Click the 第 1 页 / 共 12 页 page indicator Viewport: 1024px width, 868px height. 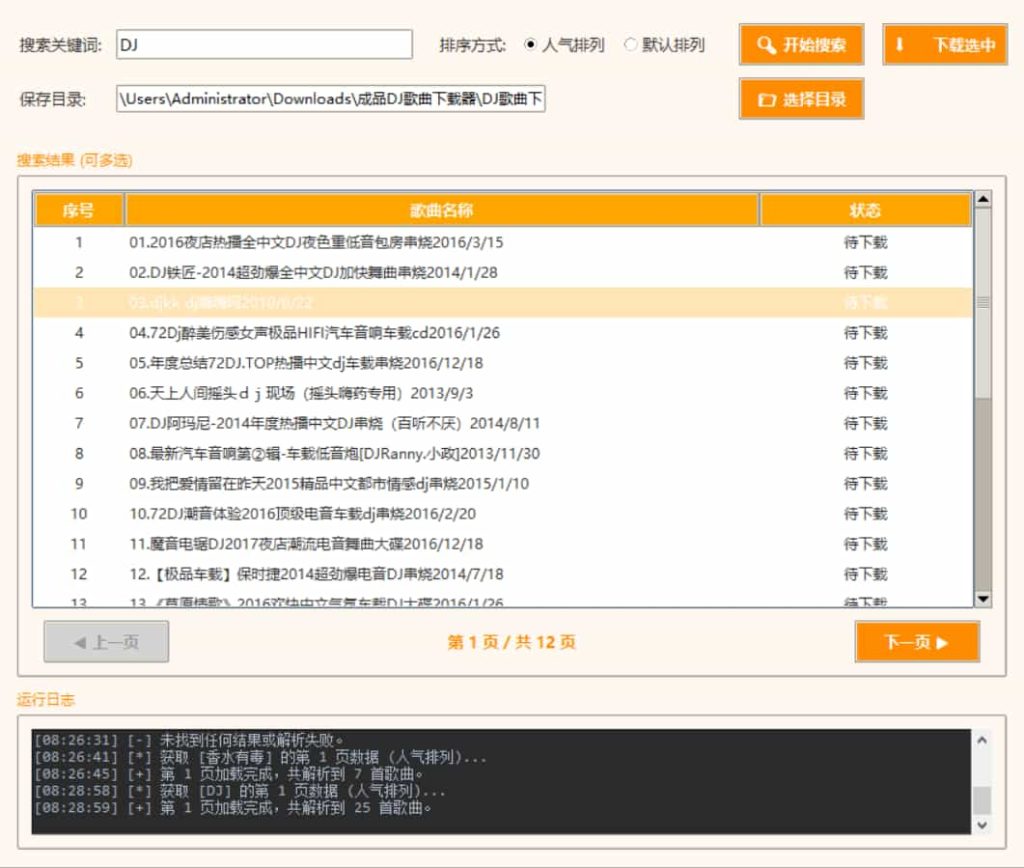click(x=511, y=642)
